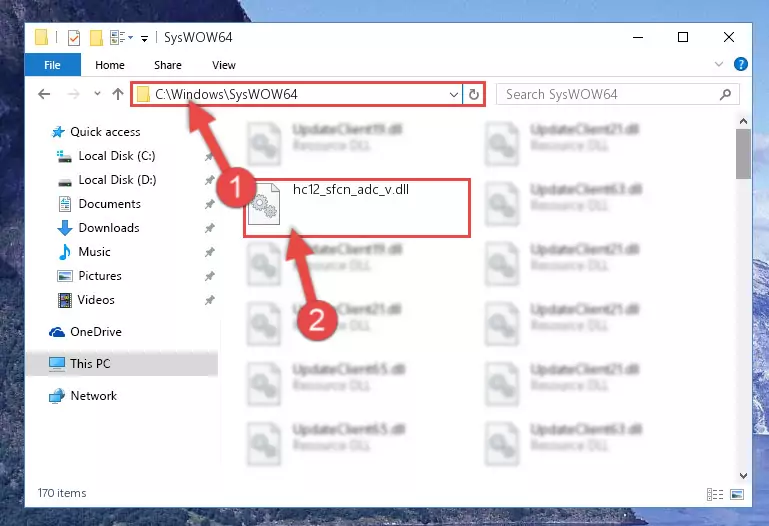Click the hc12_sfcn_adc_v.dll gear file icon

[264, 204]
